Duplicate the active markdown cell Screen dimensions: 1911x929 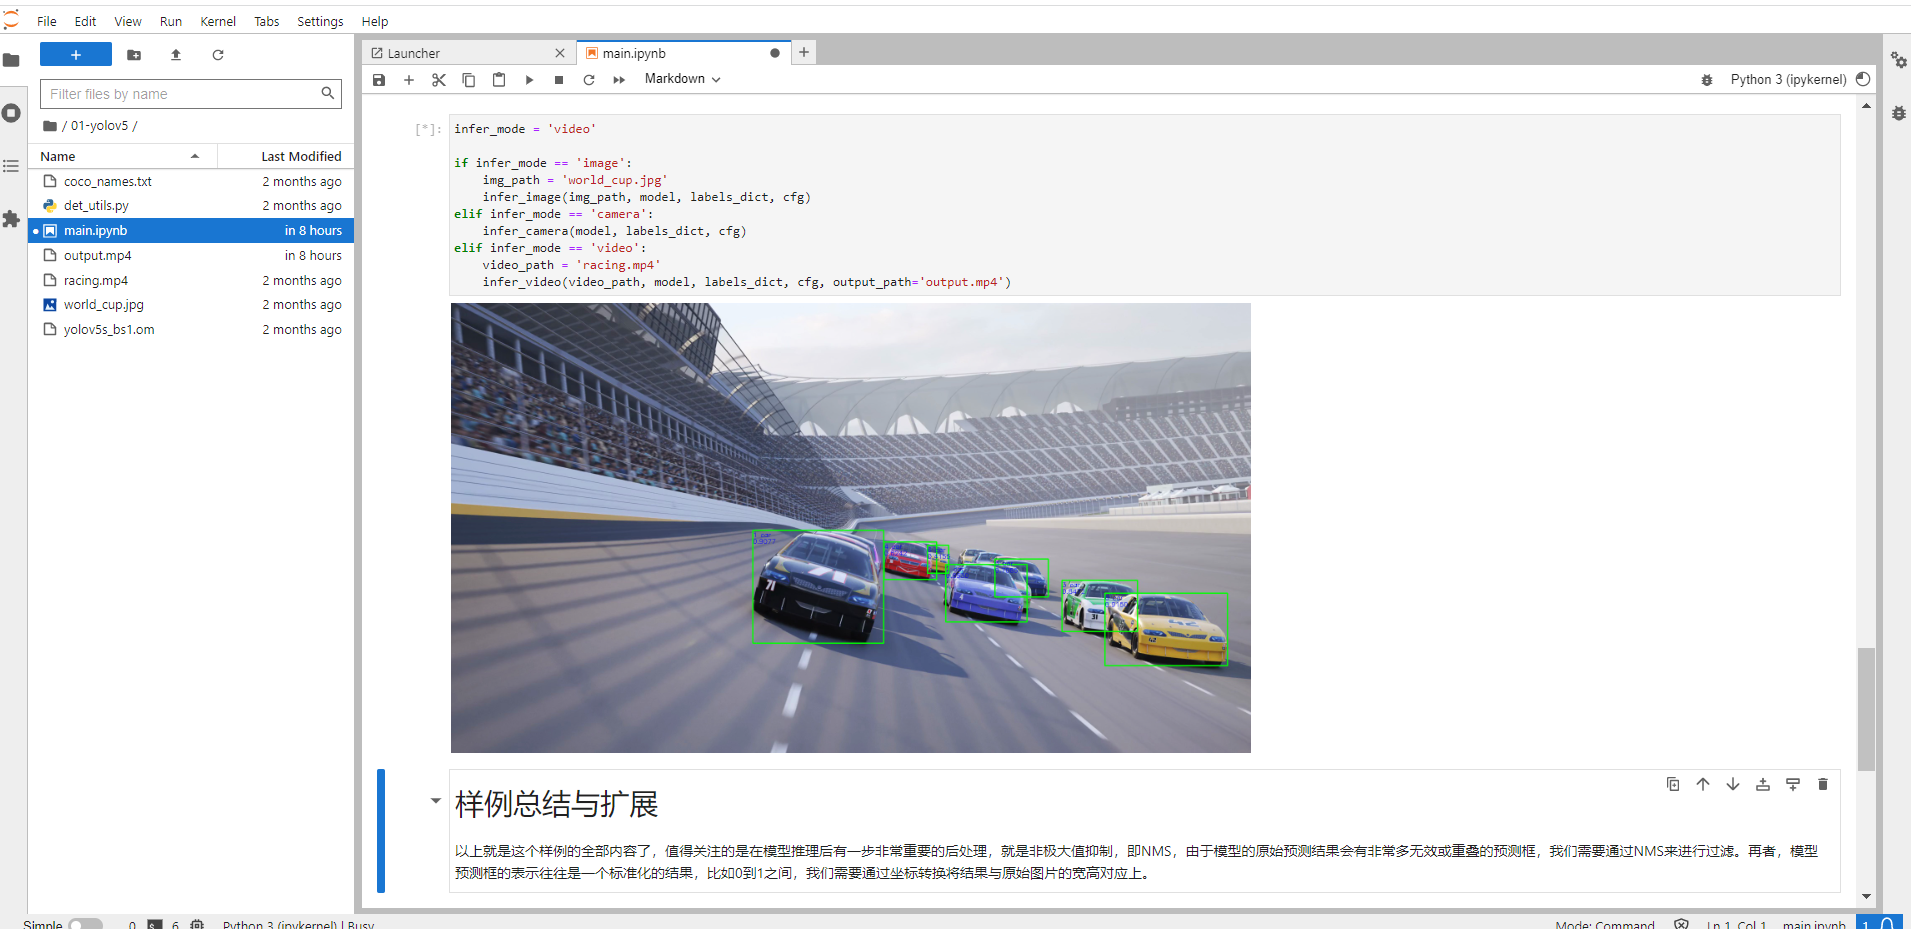(x=1673, y=785)
